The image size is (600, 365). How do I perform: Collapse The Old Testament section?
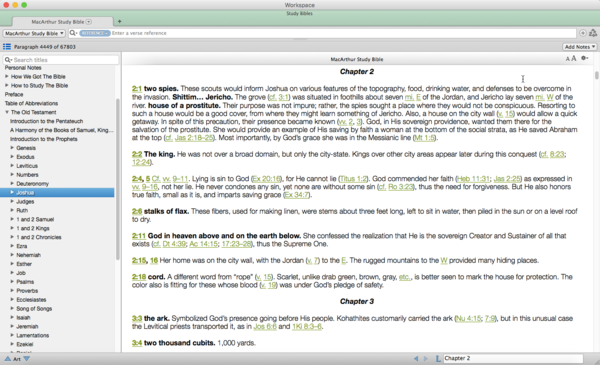pyautogui.click(x=7, y=112)
